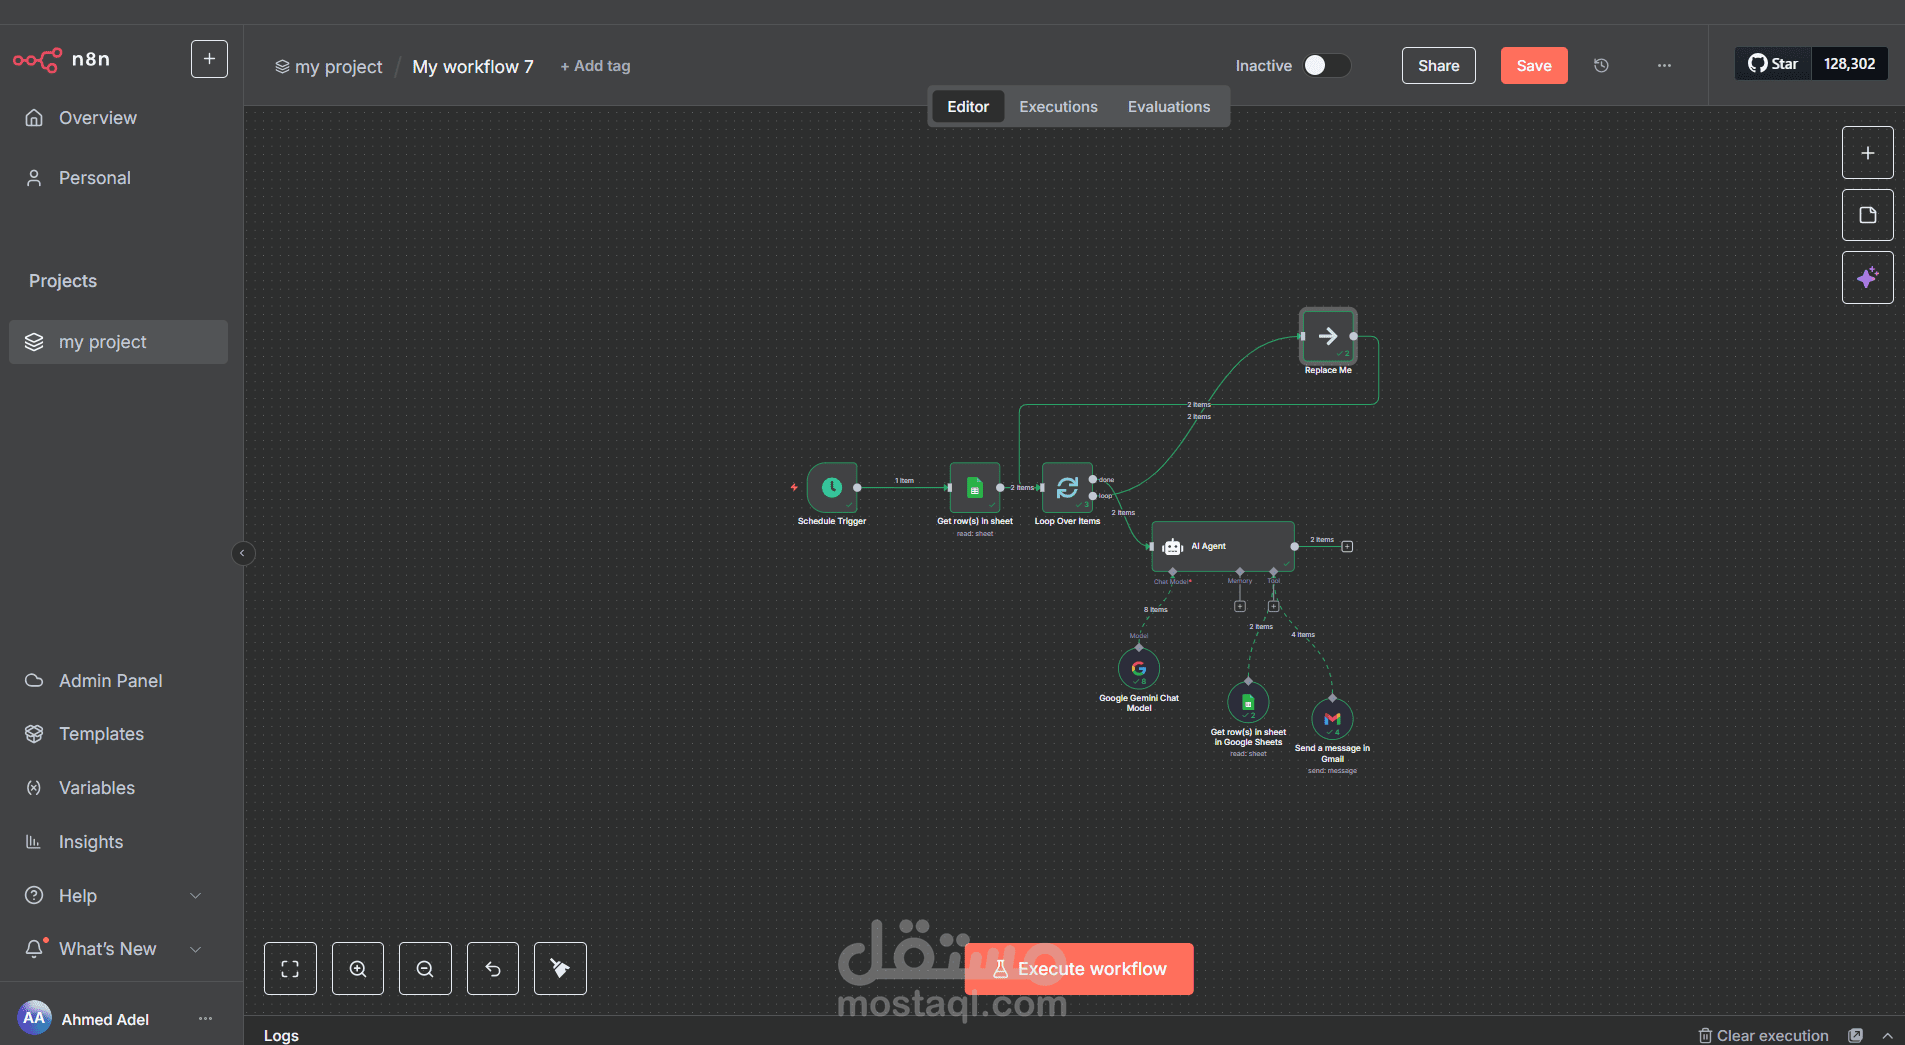Image resolution: width=1905 pixels, height=1045 pixels.
Task: Select the AI Agent node
Action: pyautogui.click(x=1223, y=546)
